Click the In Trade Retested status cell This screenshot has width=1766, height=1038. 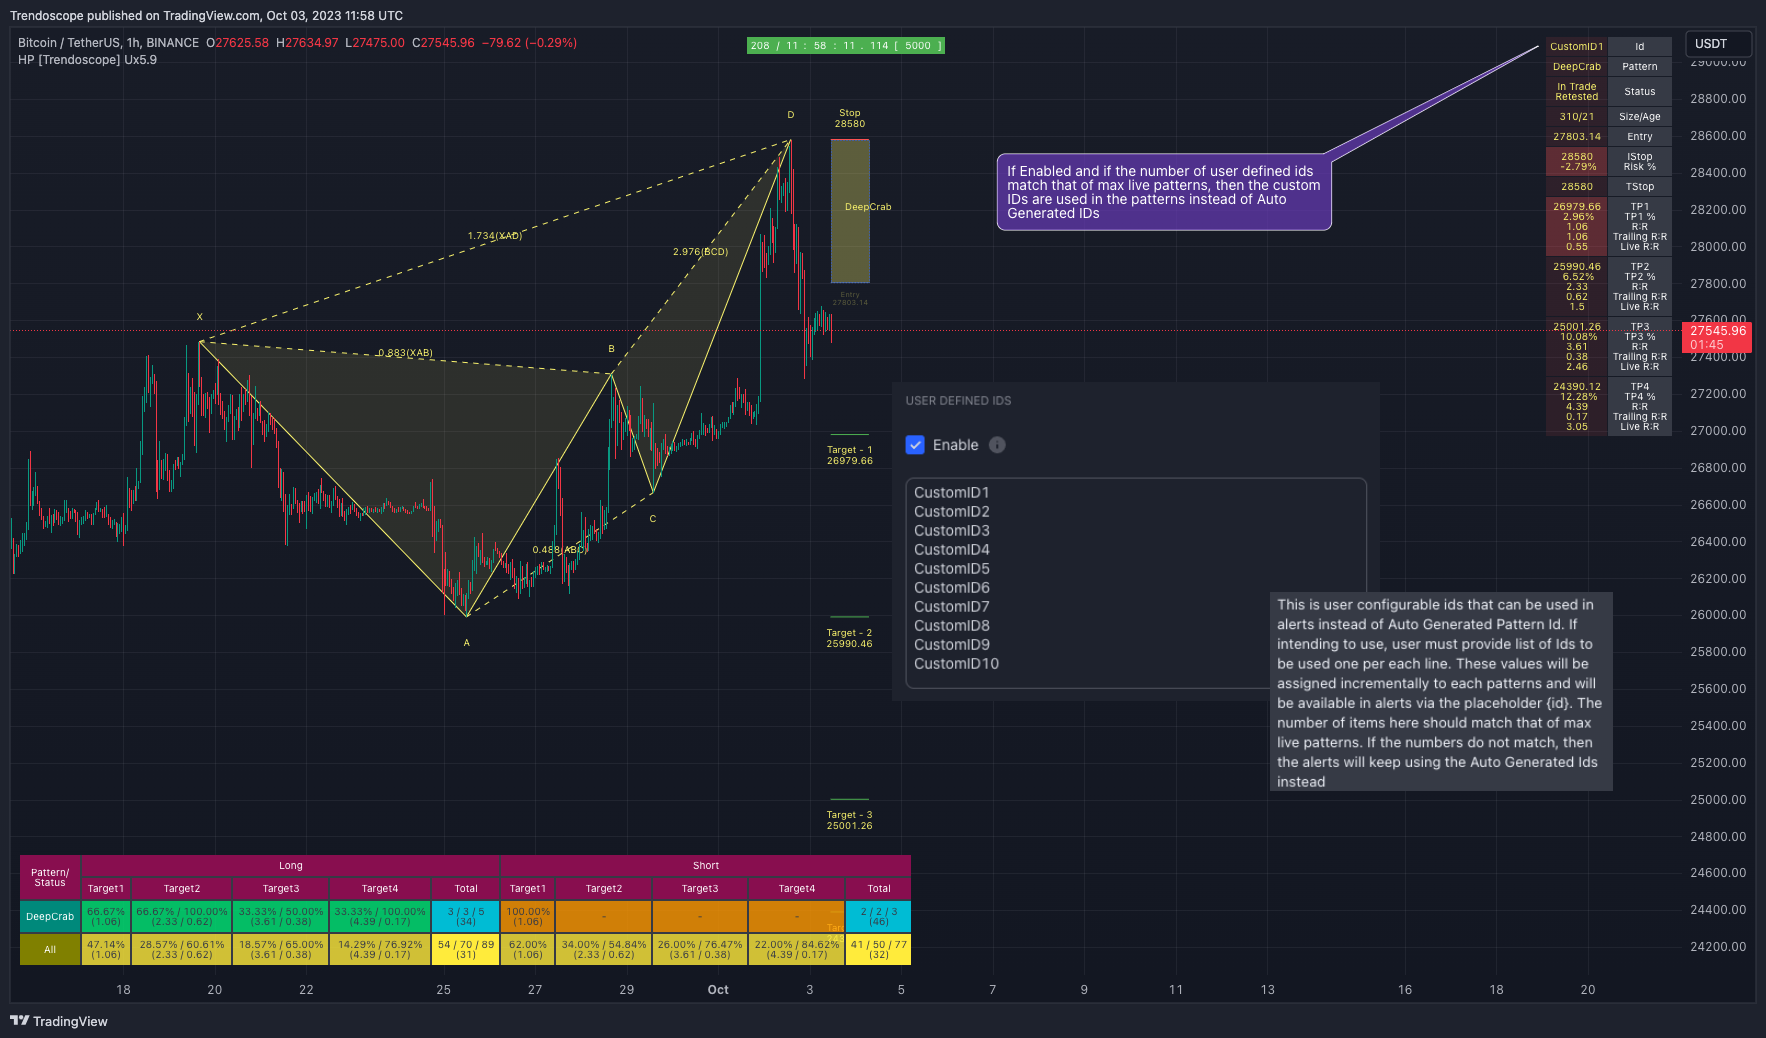point(1576,92)
